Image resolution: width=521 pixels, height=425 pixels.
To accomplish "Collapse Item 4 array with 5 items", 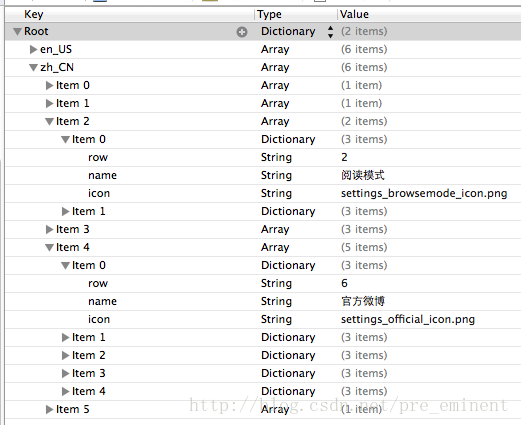I will [x=49, y=248].
